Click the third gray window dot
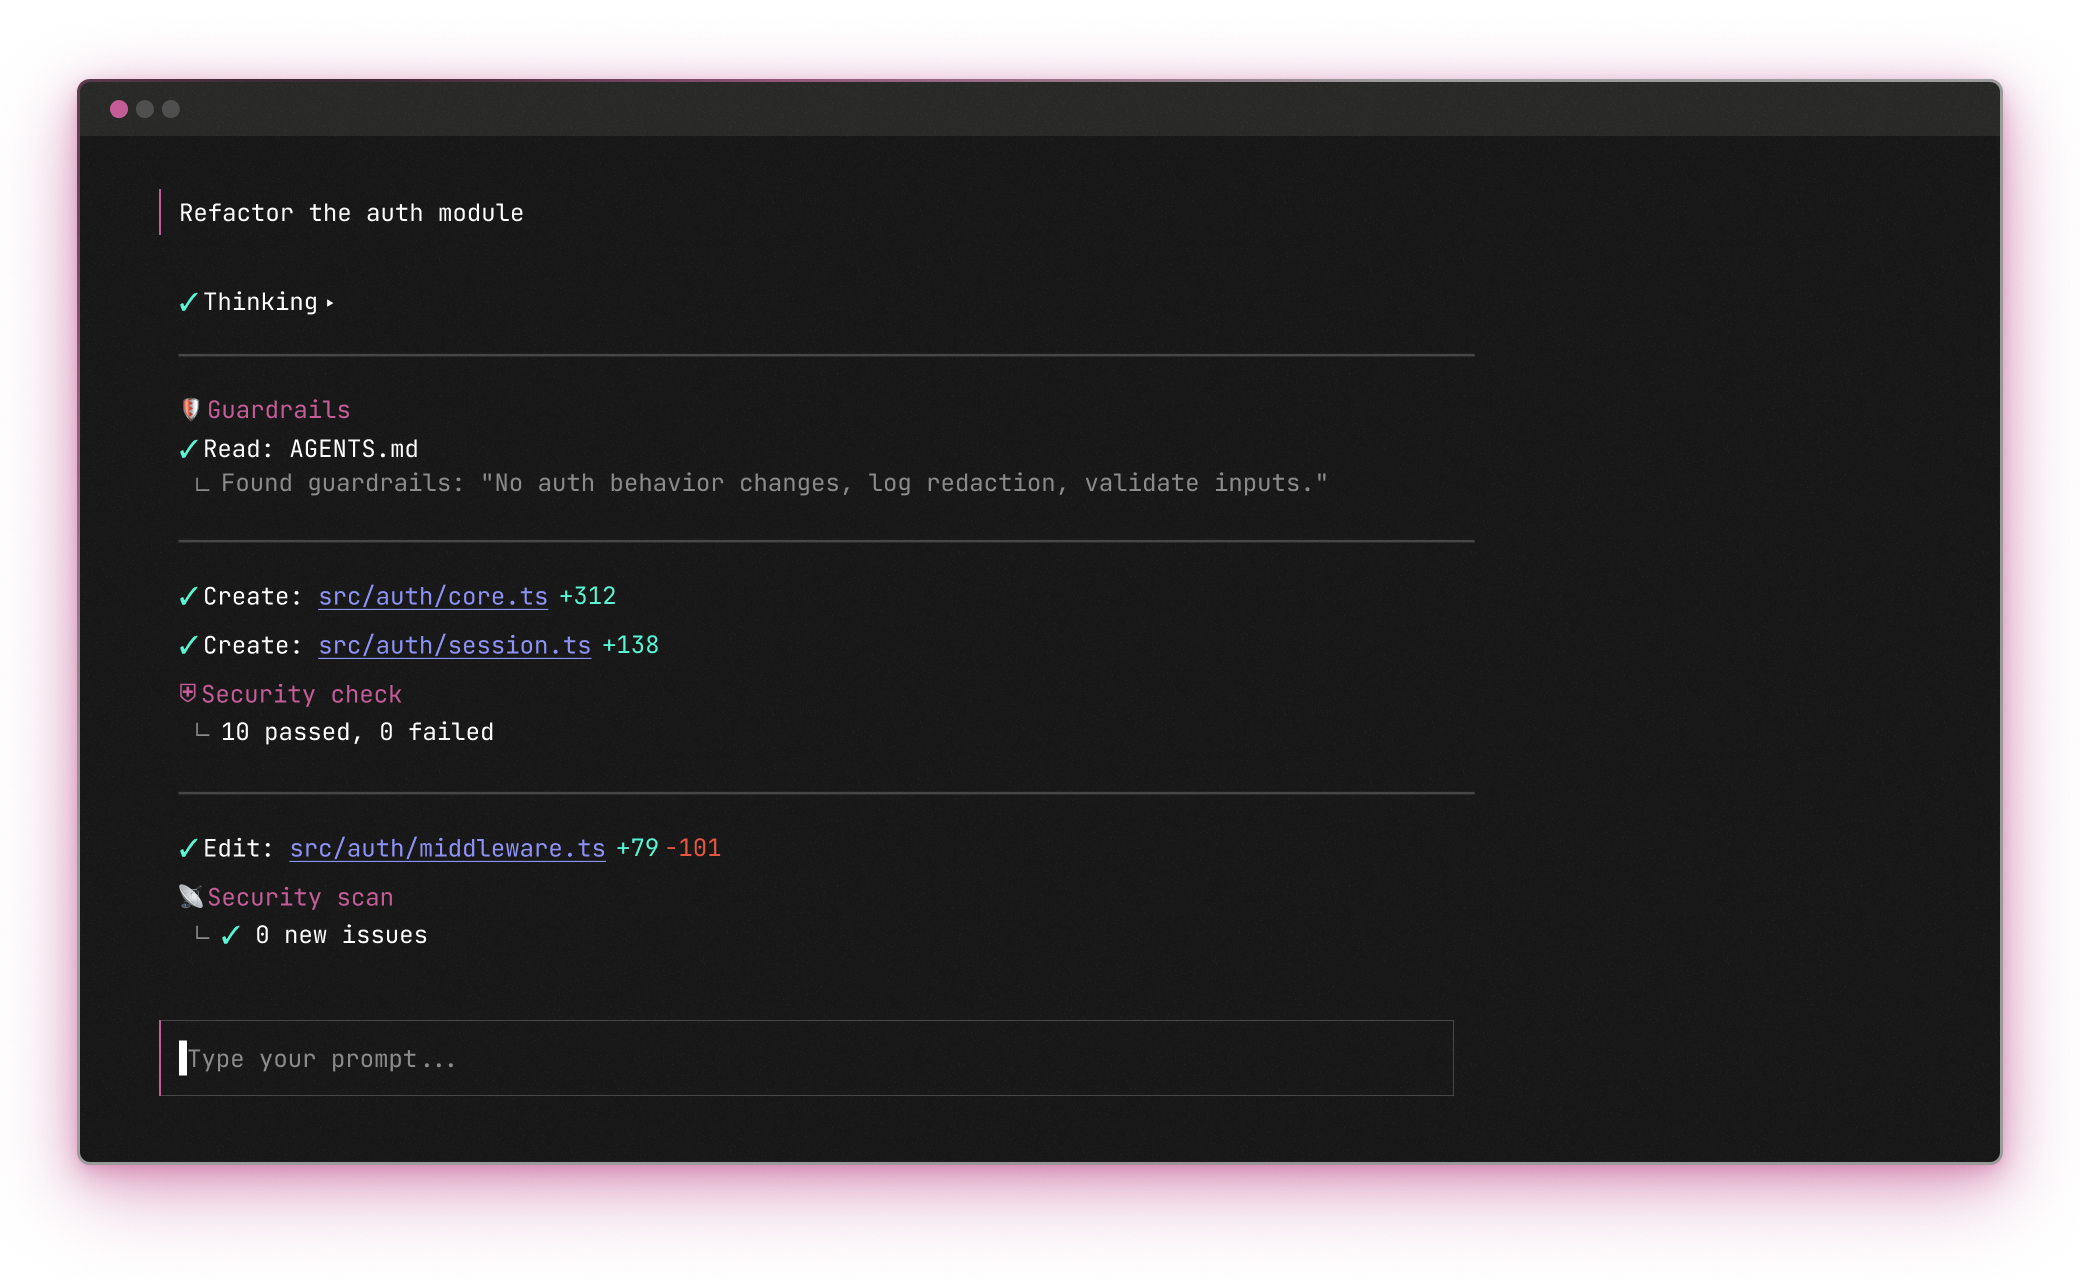The width and height of the screenshot is (2080, 1280). tap(171, 109)
